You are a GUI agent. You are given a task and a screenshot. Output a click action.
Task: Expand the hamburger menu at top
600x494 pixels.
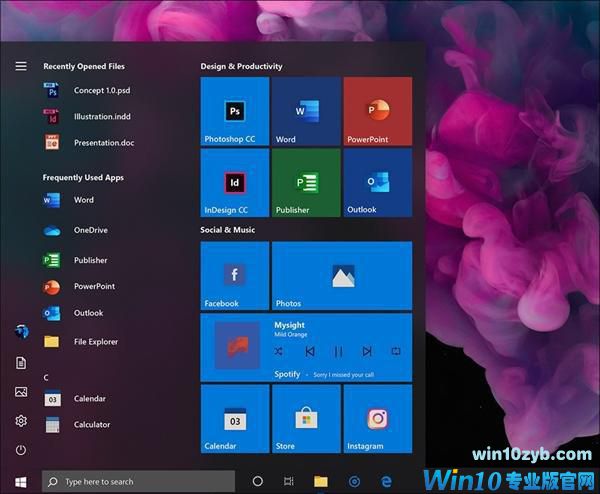[21, 66]
